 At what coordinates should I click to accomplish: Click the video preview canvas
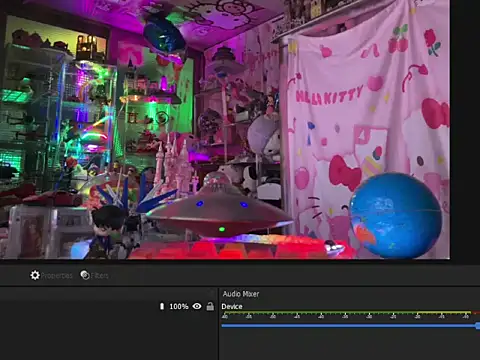pos(225,129)
